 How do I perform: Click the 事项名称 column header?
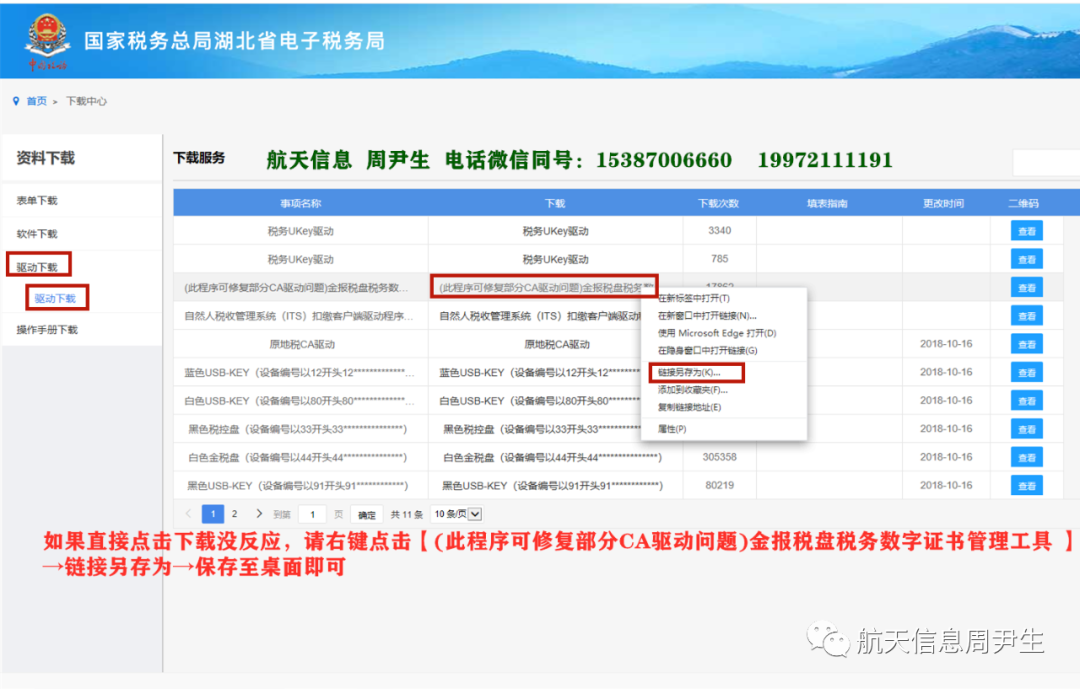click(300, 203)
